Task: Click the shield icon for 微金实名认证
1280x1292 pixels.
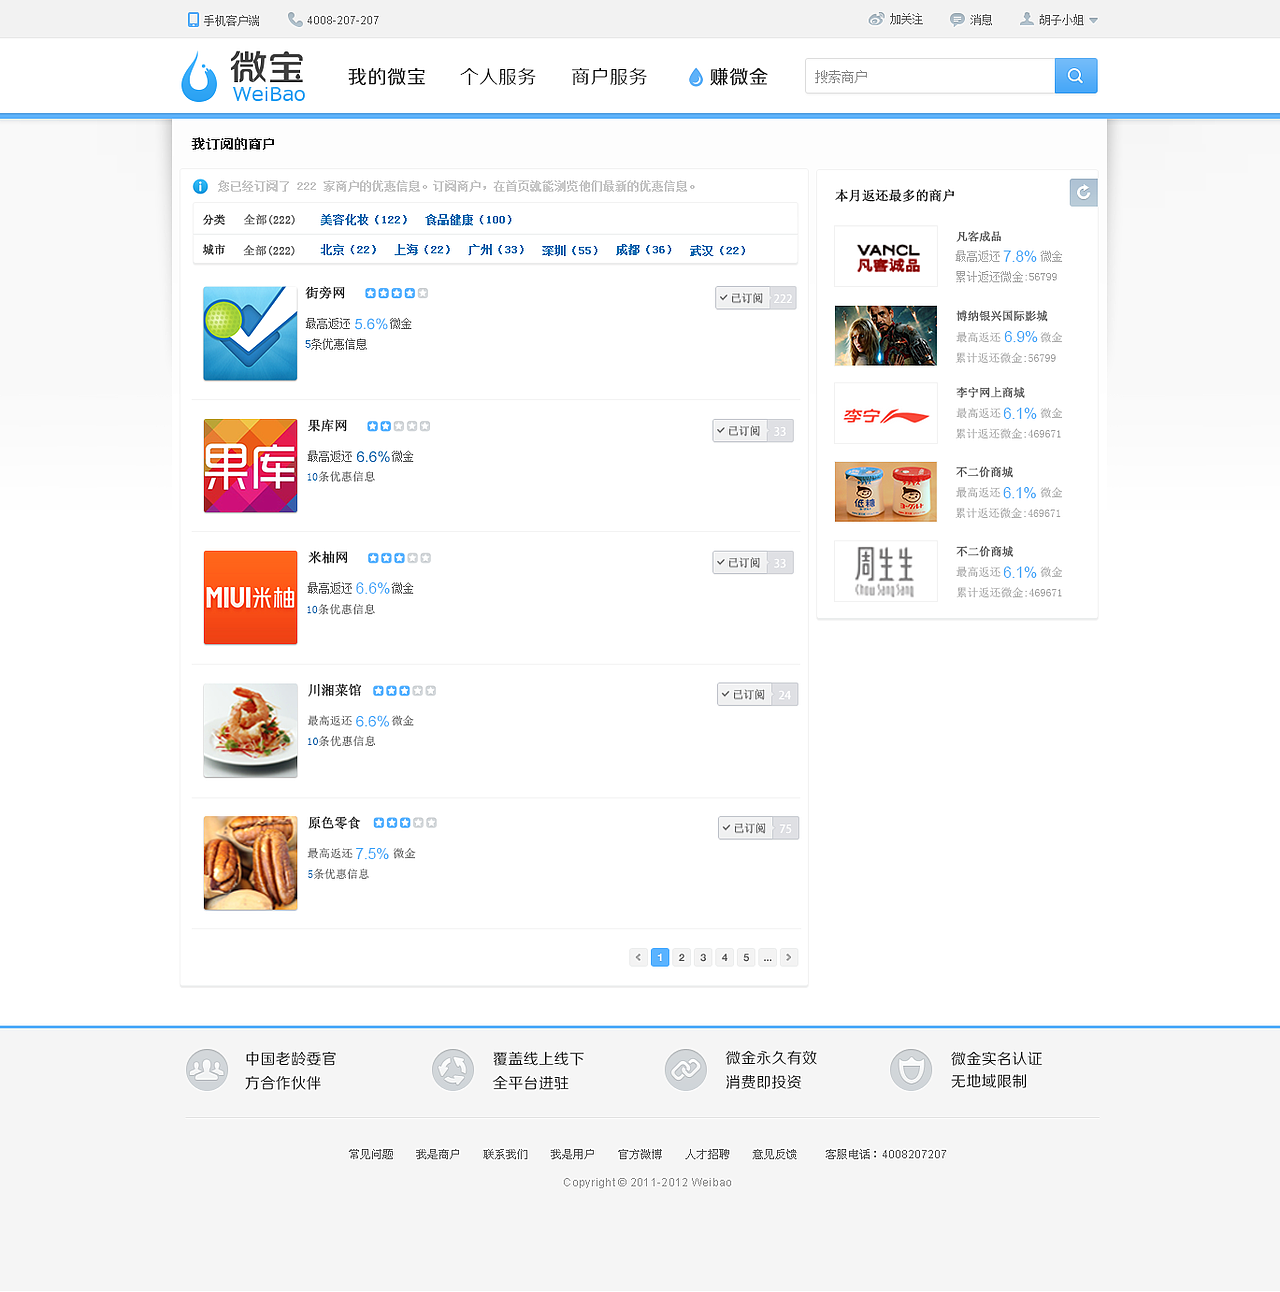Action: click(x=911, y=1069)
